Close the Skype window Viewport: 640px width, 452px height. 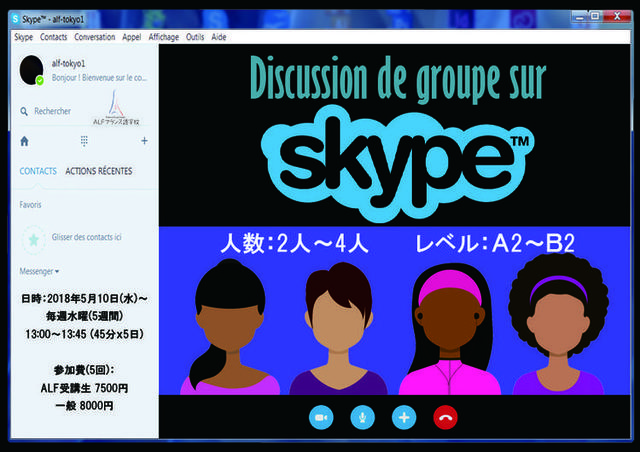(617, 17)
